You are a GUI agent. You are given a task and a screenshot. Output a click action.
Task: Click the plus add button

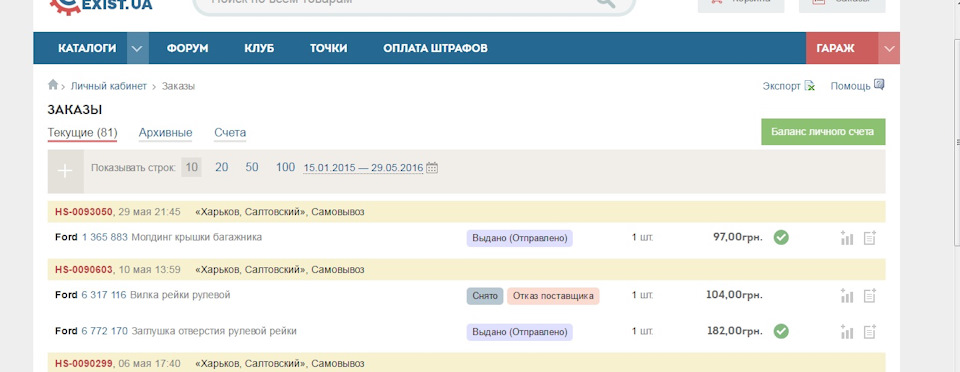point(65,171)
